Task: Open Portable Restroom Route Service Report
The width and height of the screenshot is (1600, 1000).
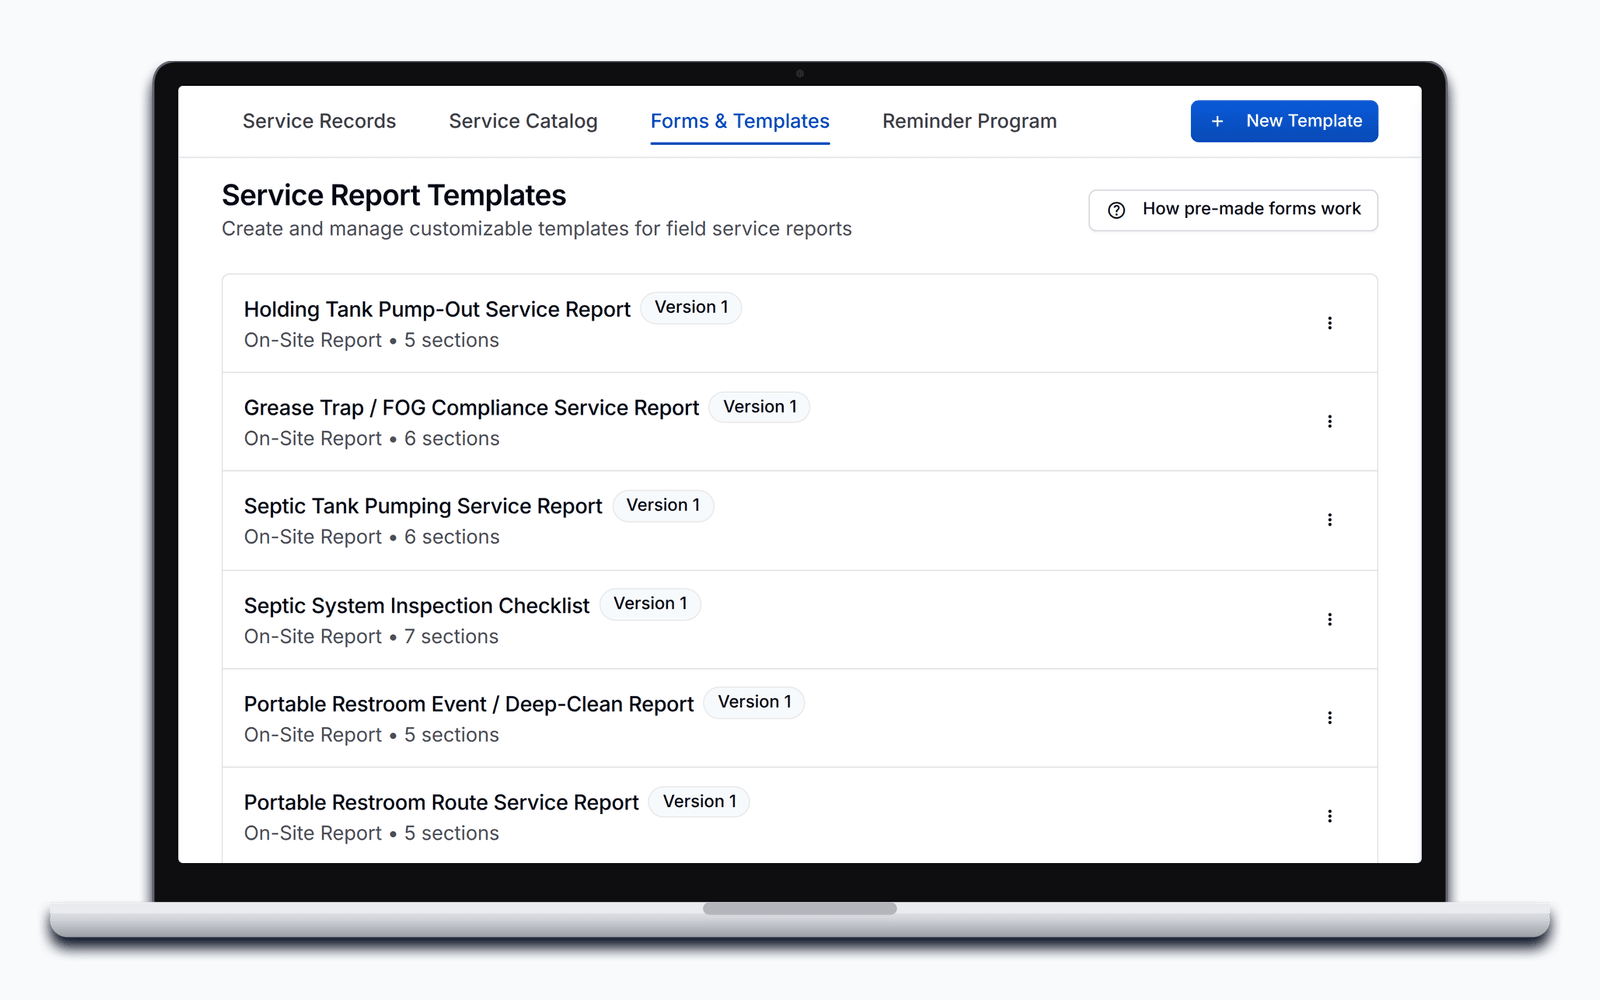Action: [441, 802]
